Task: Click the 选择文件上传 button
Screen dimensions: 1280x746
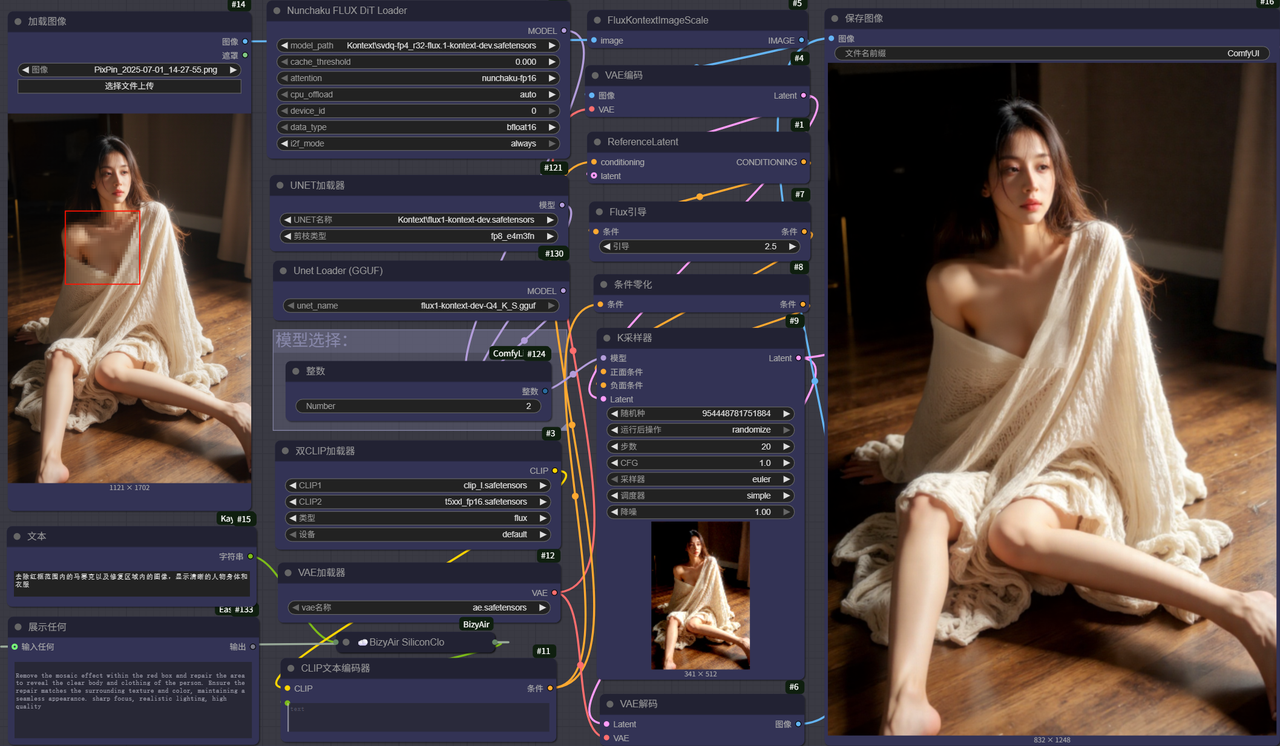Action: click(x=129, y=86)
